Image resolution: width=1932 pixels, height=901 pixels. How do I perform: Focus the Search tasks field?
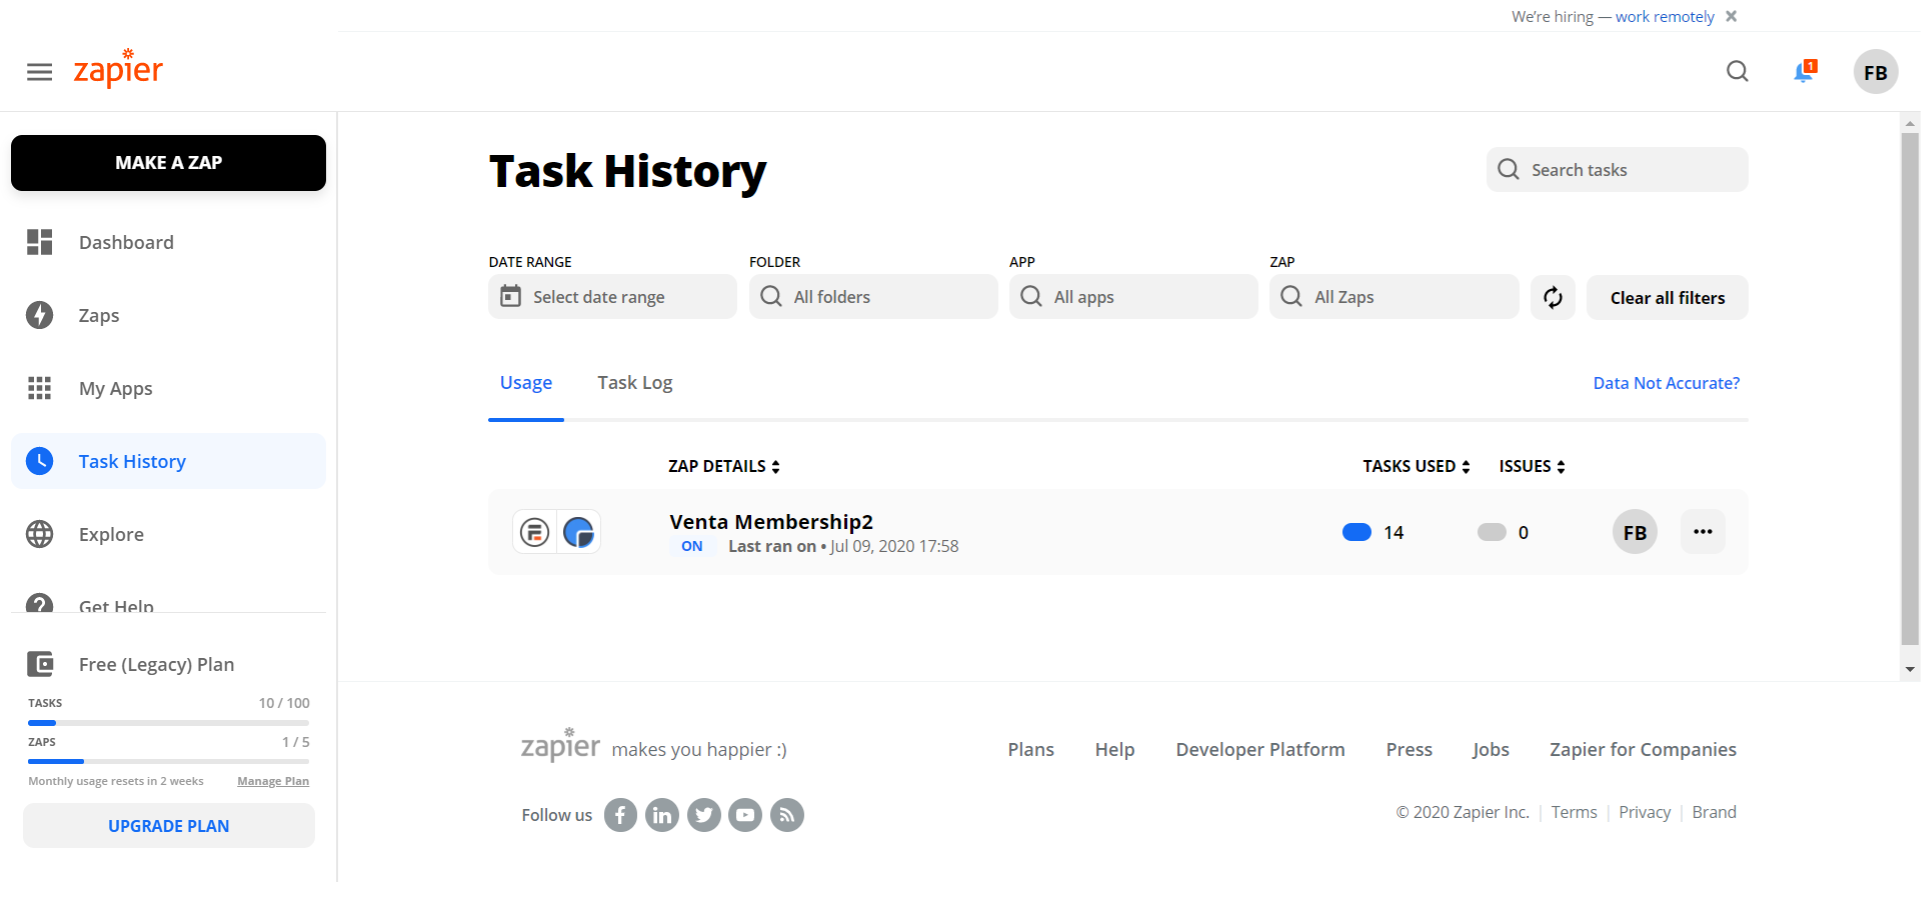click(x=1617, y=170)
